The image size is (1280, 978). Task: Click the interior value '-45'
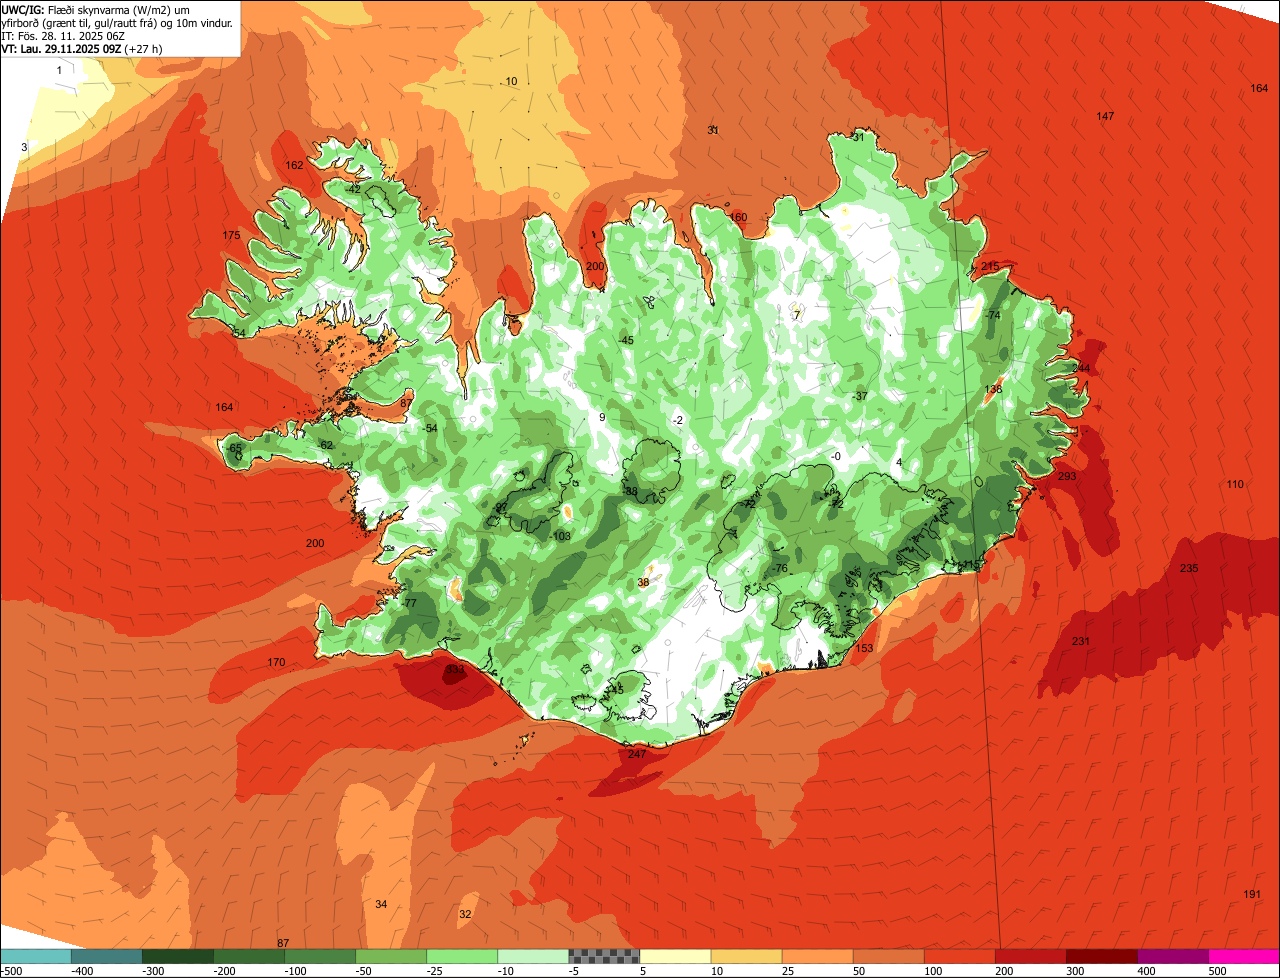point(626,340)
